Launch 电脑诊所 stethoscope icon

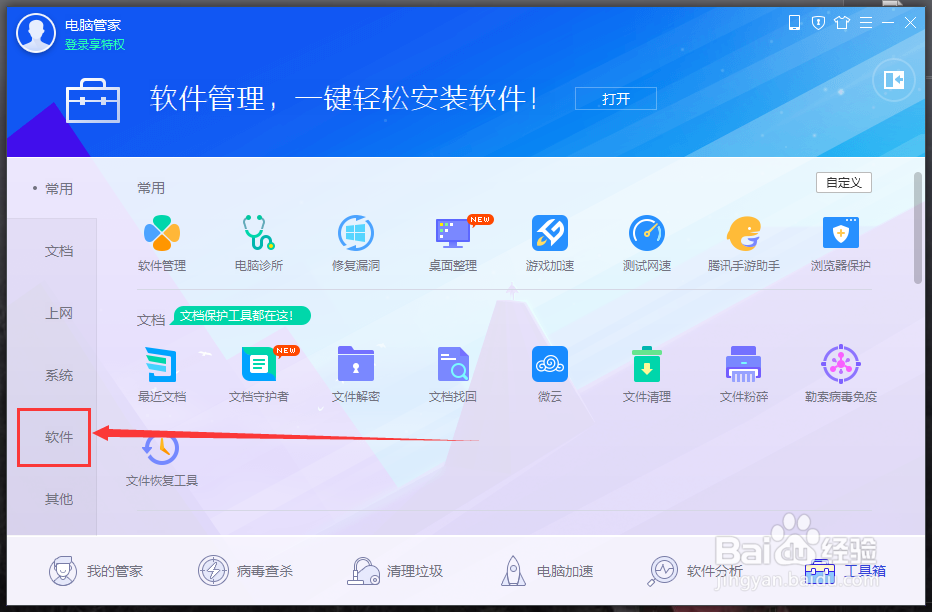[259, 233]
